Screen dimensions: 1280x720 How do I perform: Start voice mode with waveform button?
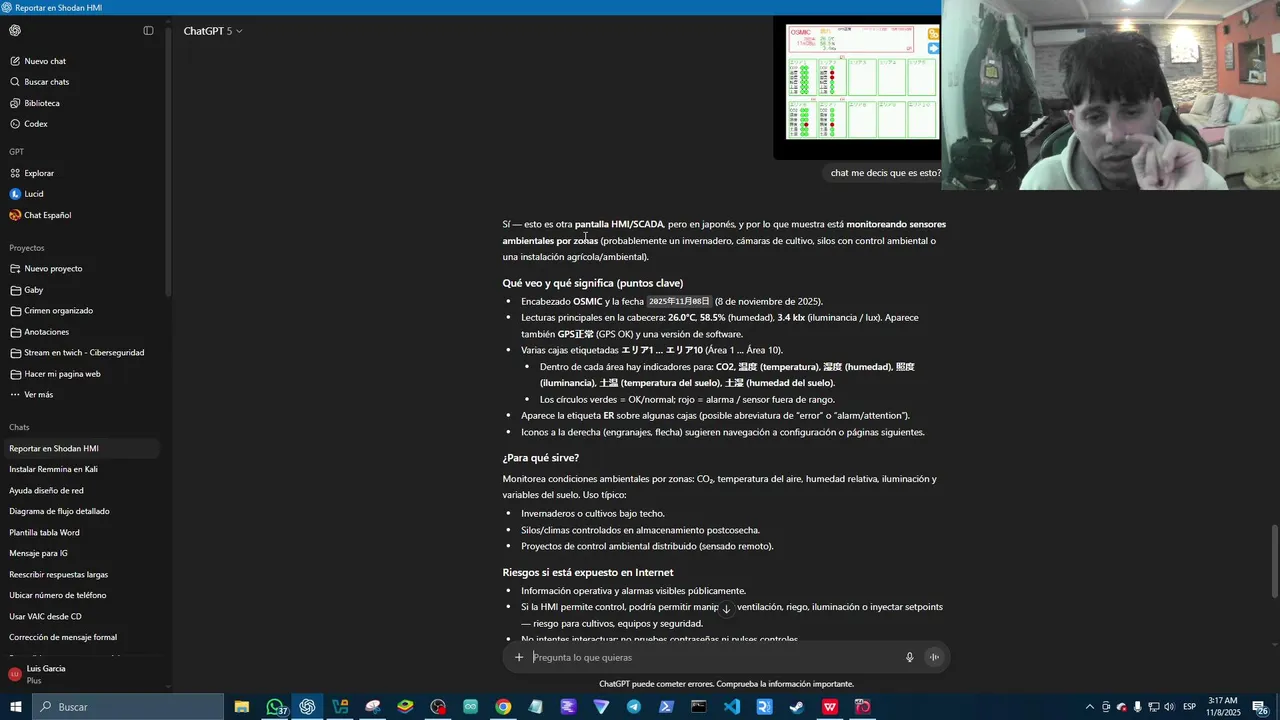934,657
